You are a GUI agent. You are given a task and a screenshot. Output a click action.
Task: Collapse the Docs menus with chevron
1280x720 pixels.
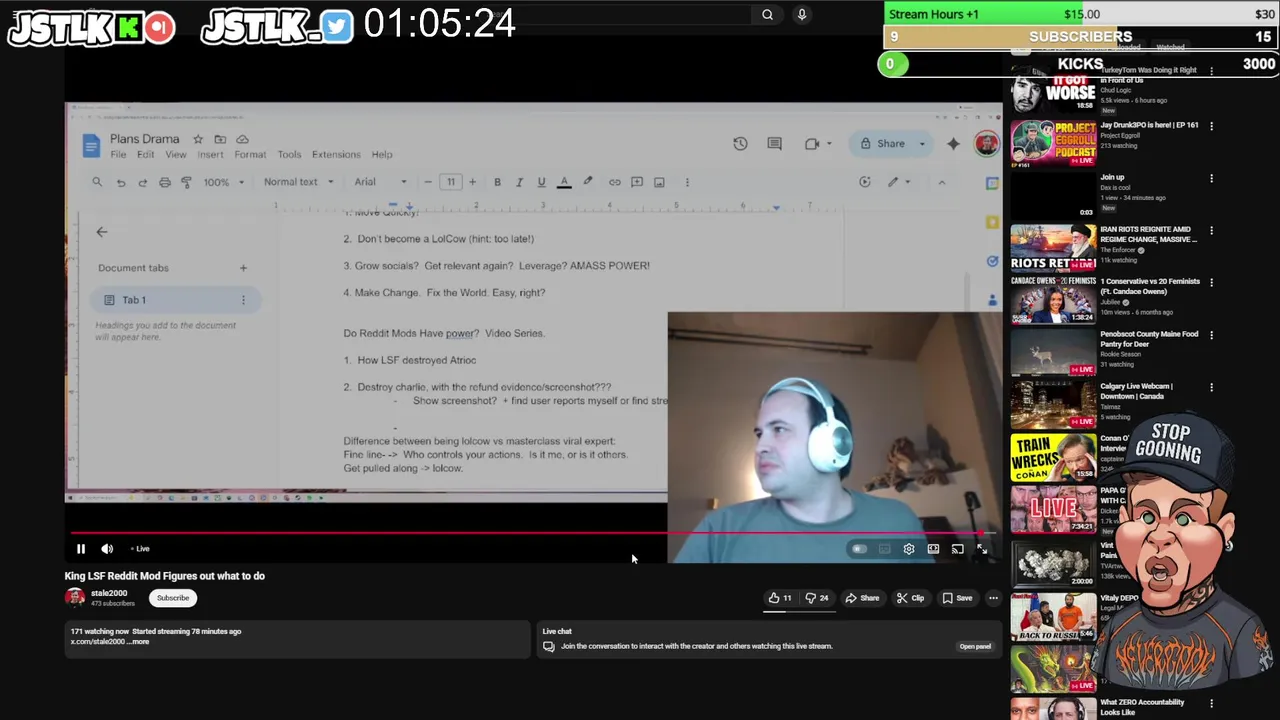(941, 182)
